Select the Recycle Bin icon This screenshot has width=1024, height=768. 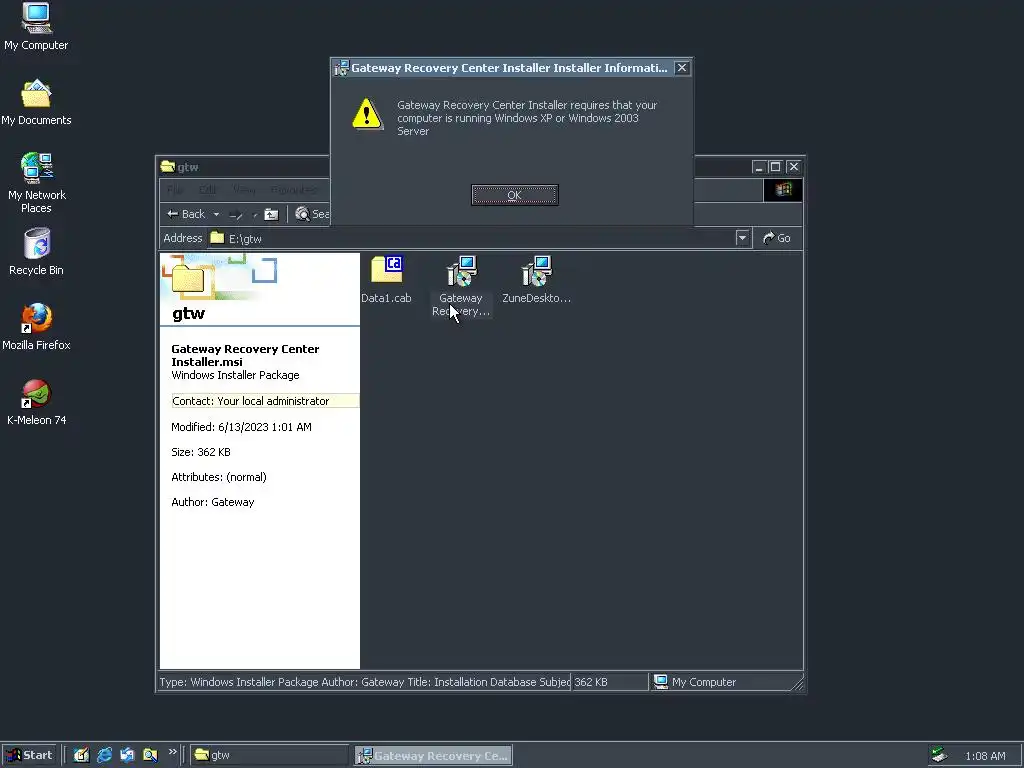tap(36, 252)
